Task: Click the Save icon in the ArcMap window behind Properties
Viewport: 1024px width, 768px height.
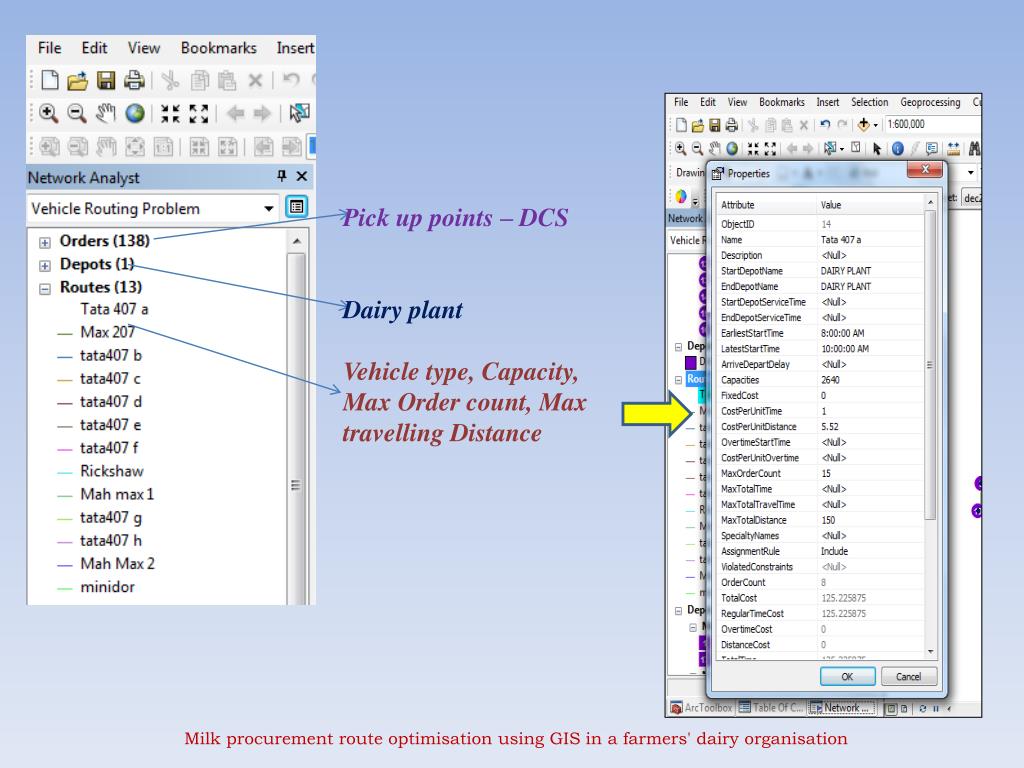Action: click(714, 125)
